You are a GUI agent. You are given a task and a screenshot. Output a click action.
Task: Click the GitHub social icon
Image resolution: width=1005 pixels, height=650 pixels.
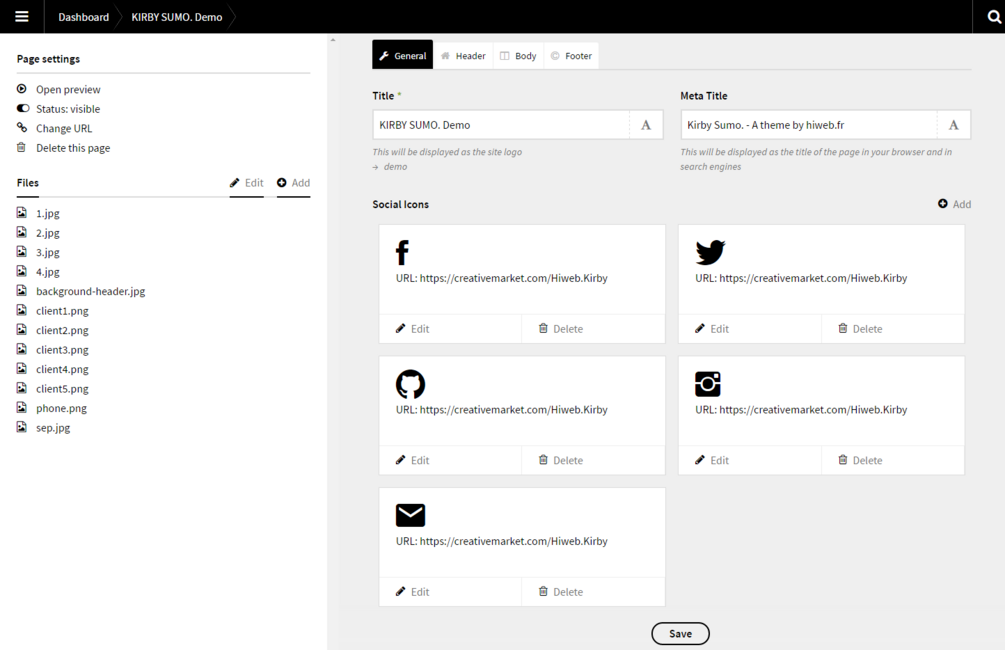click(410, 384)
